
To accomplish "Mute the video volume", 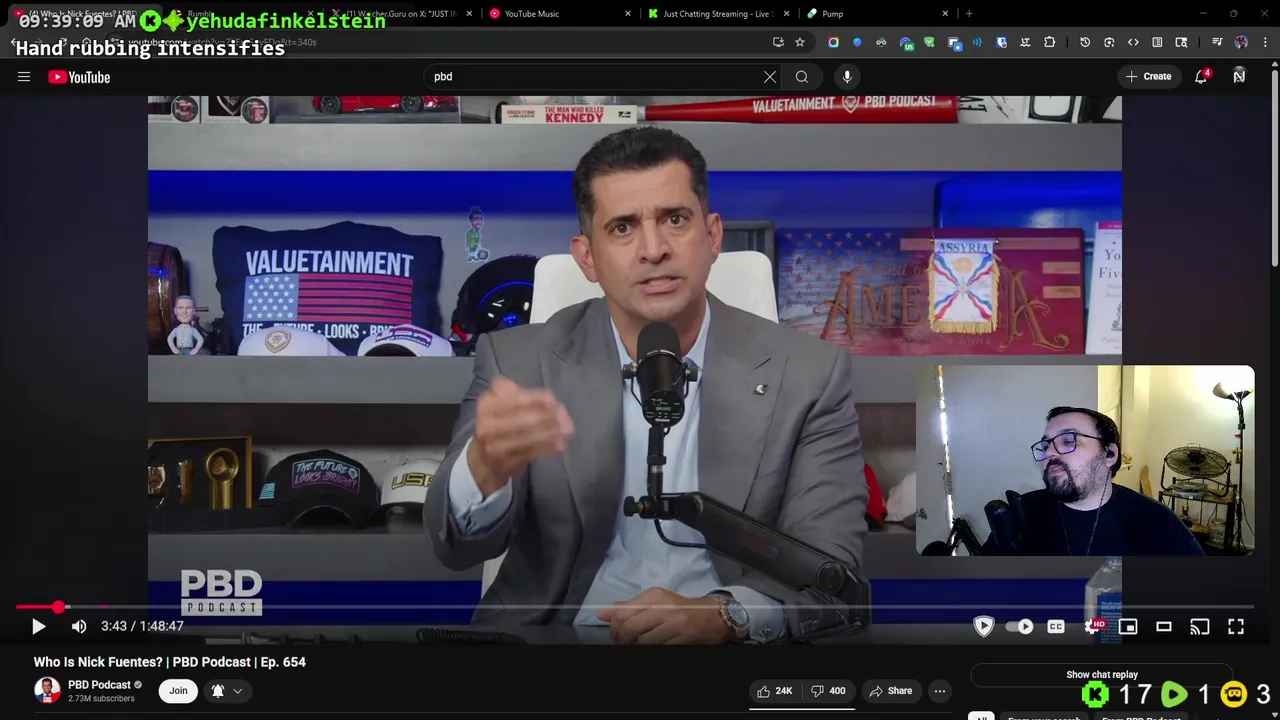I will point(79,626).
